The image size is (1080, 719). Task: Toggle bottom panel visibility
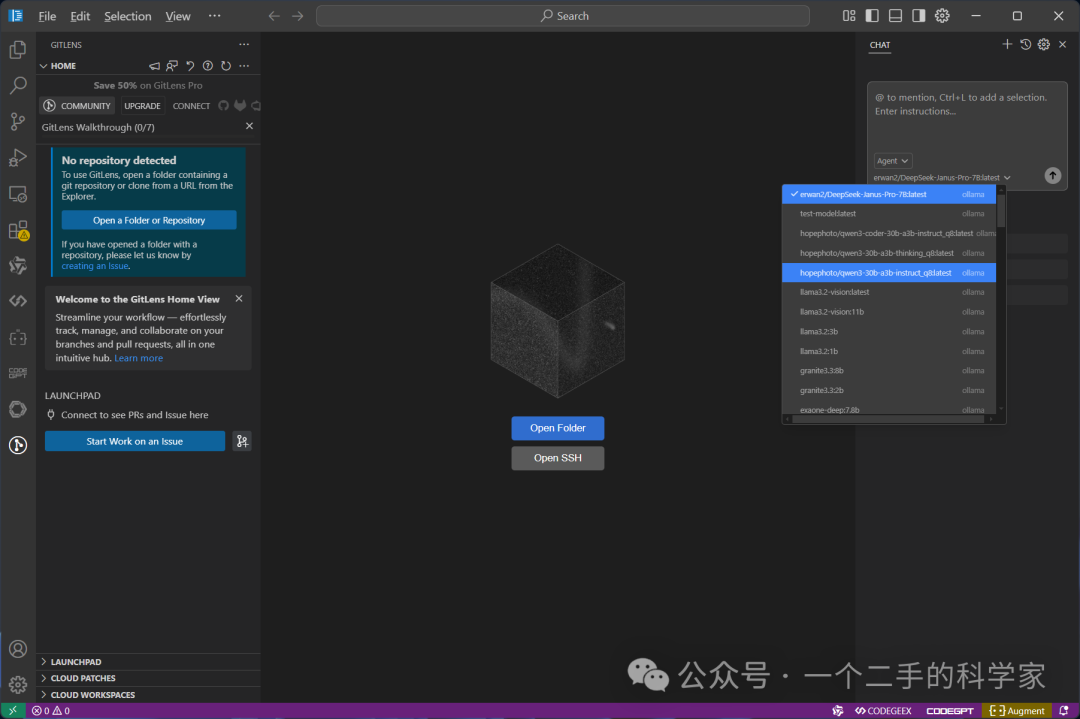click(x=895, y=16)
